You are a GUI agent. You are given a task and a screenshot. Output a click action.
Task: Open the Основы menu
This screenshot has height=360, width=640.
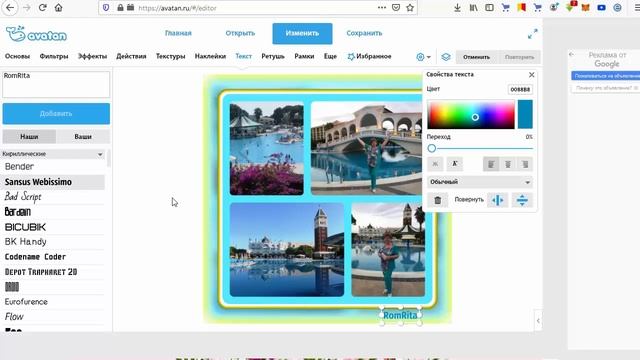click(x=18, y=56)
